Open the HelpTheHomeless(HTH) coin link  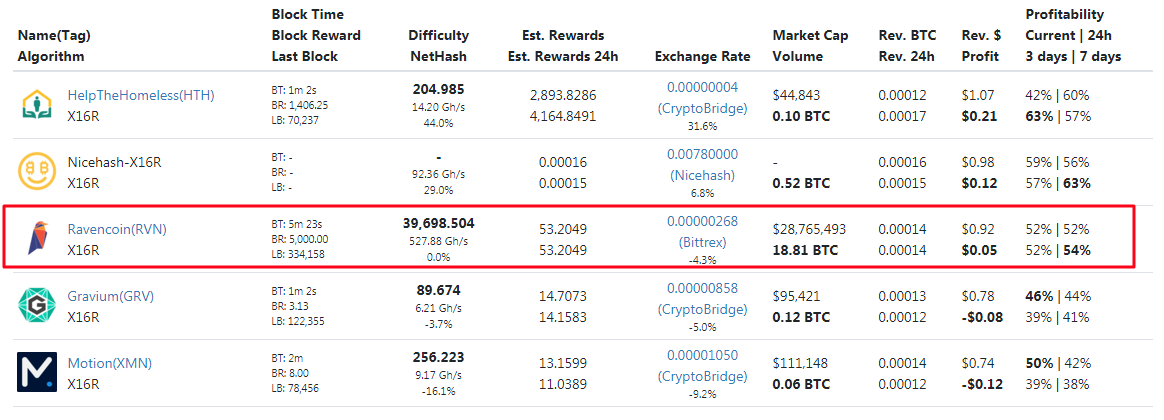pyautogui.click(x=140, y=95)
